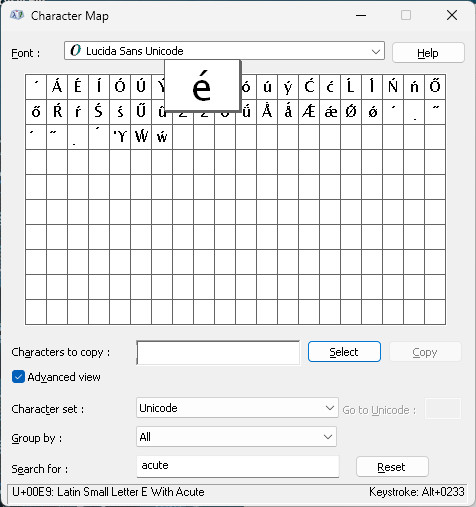476x507 pixels.
Task: Expand the Group by dropdown set to All
Action: click(236, 437)
